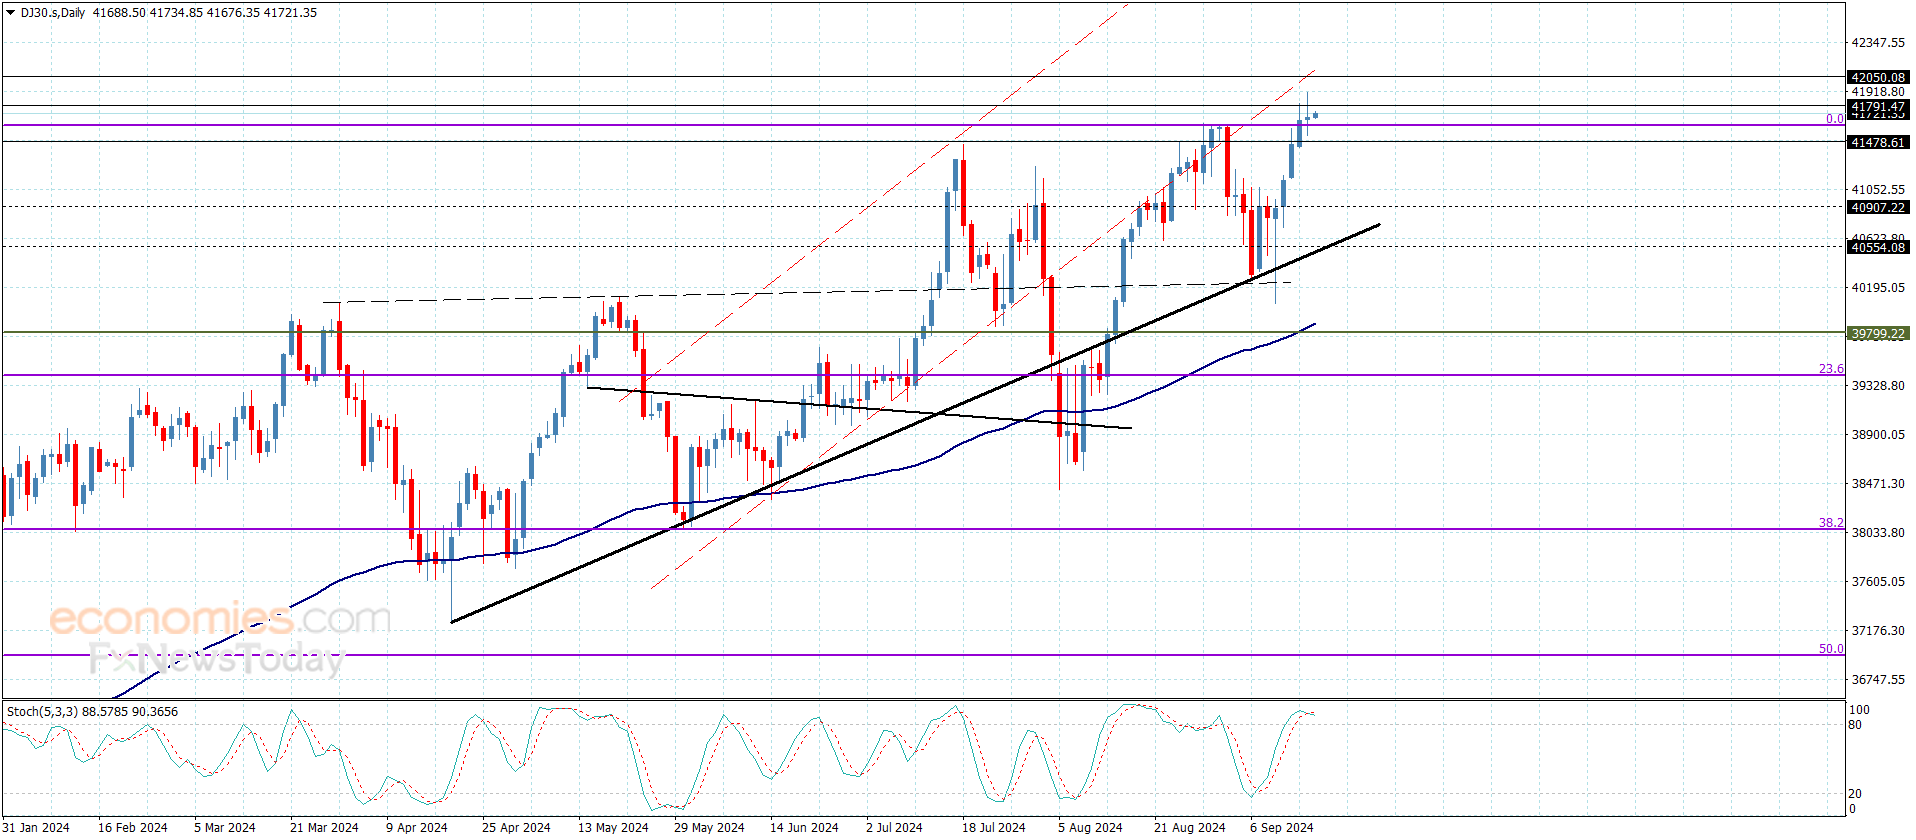The width and height of the screenshot is (1916, 840).
Task: Click the DJ30.s,Daily chart title text
Action: pyautogui.click(x=53, y=13)
